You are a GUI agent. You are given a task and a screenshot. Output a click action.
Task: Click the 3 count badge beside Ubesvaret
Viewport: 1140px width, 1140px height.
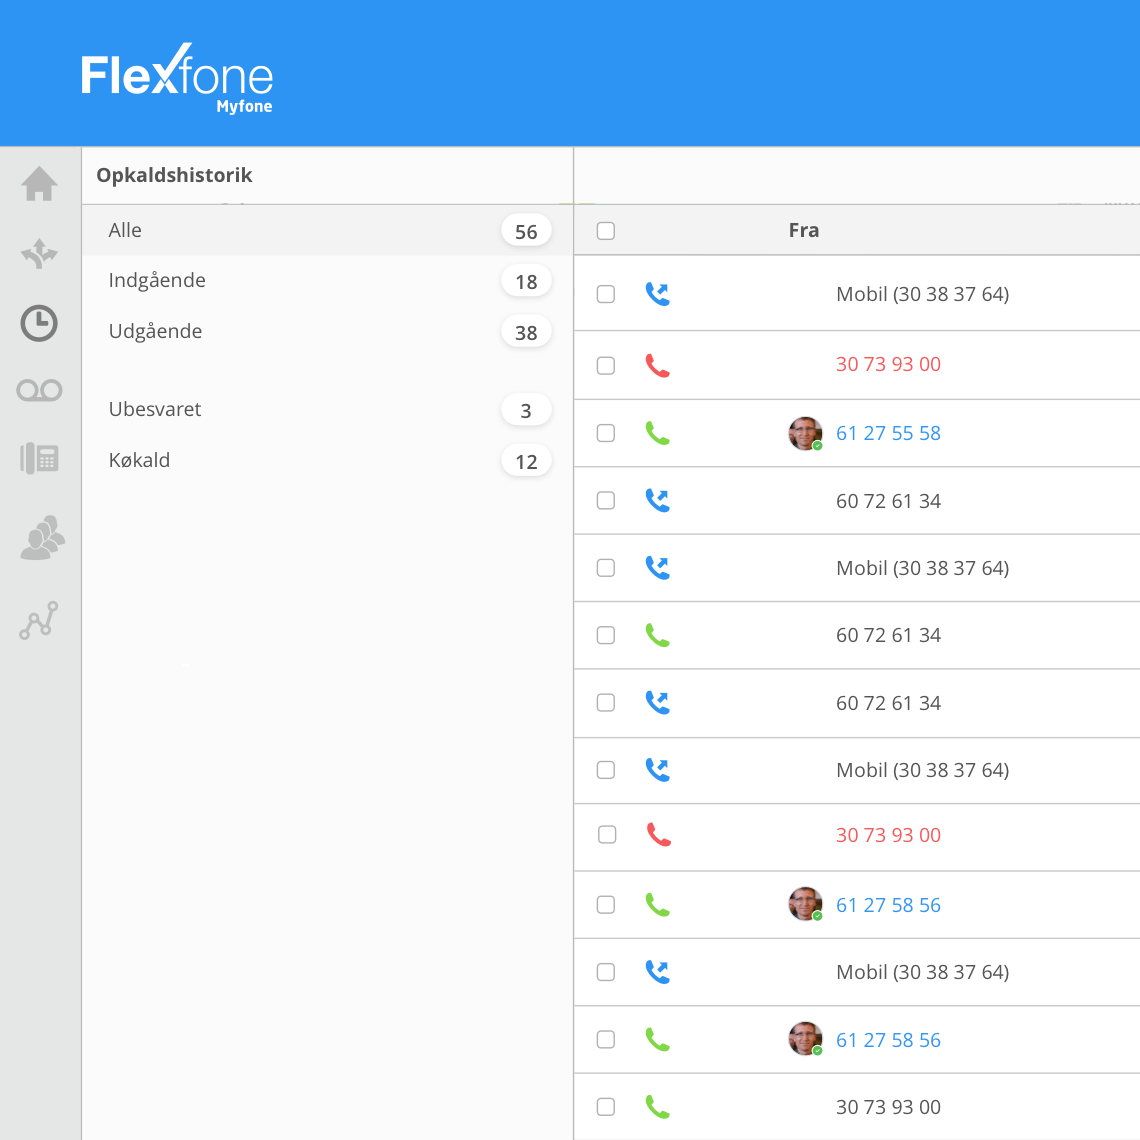(x=526, y=411)
